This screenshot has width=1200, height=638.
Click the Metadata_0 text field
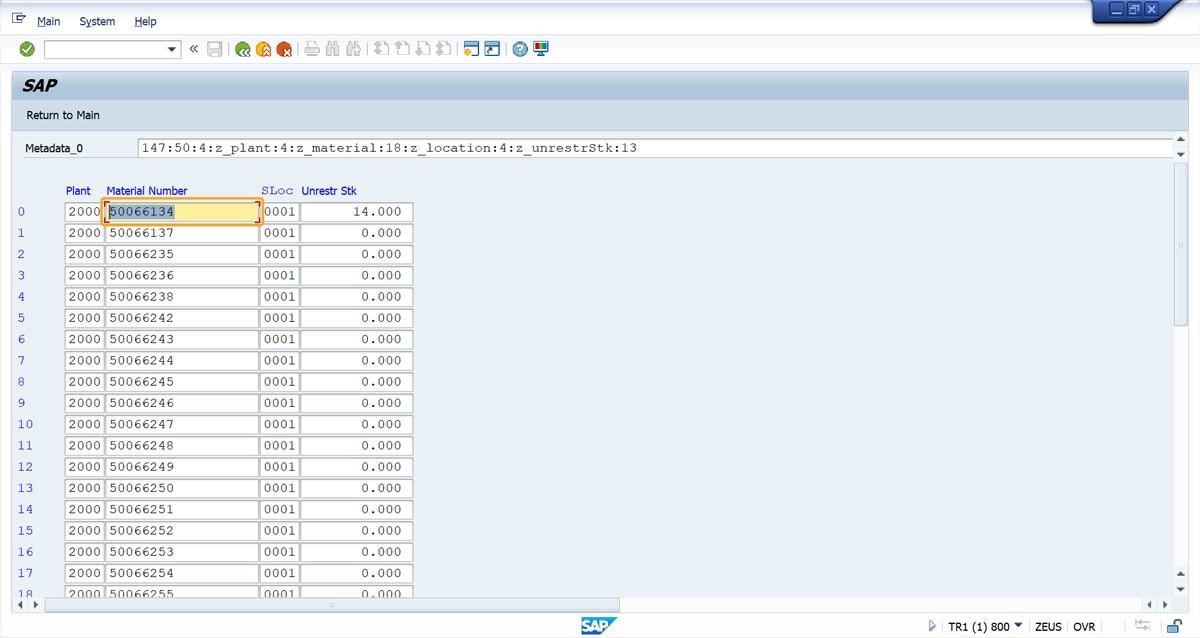click(x=655, y=148)
